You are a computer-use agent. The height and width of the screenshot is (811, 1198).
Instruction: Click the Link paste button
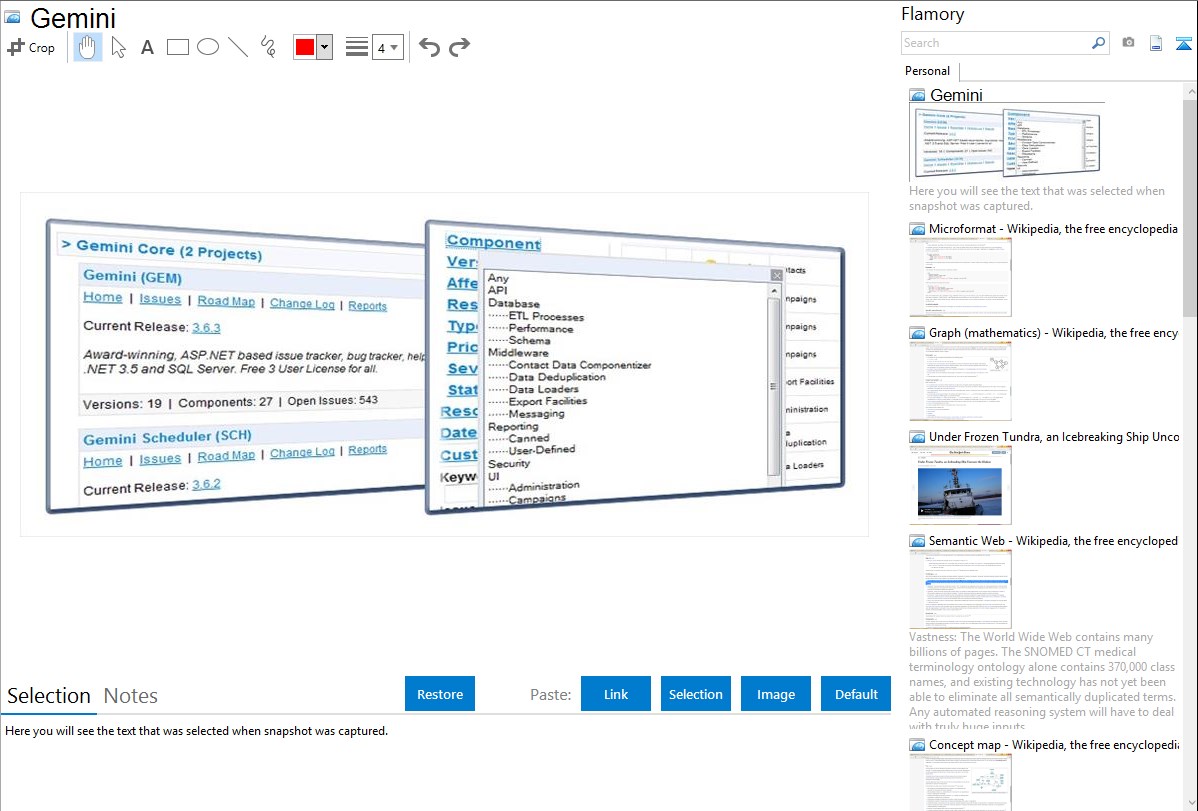click(x=616, y=694)
